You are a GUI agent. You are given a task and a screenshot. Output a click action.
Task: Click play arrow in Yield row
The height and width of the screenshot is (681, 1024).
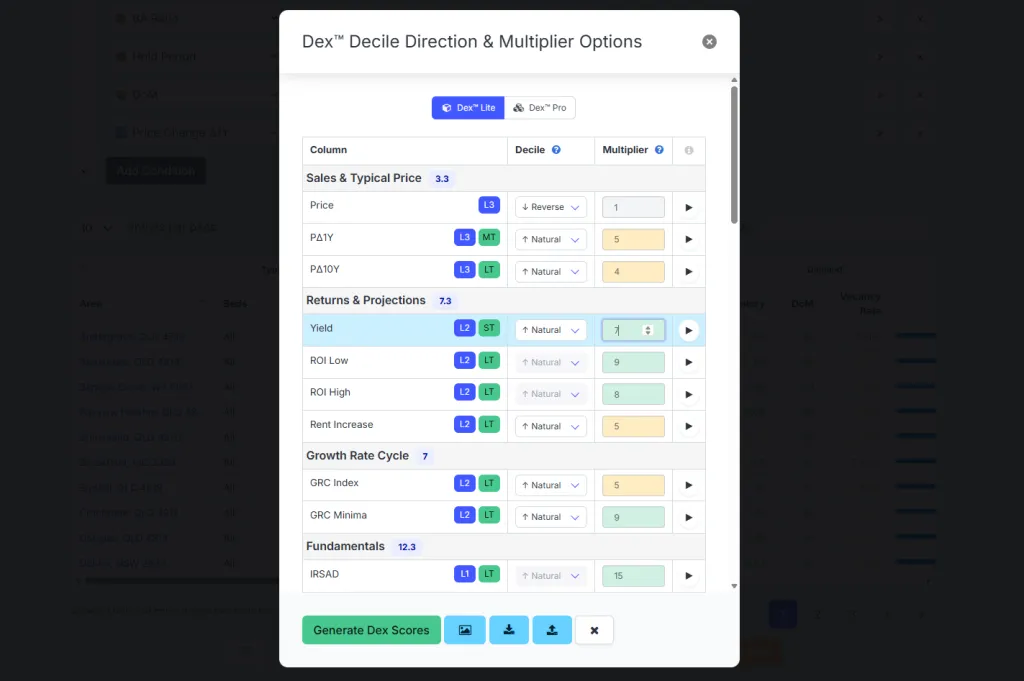click(688, 330)
